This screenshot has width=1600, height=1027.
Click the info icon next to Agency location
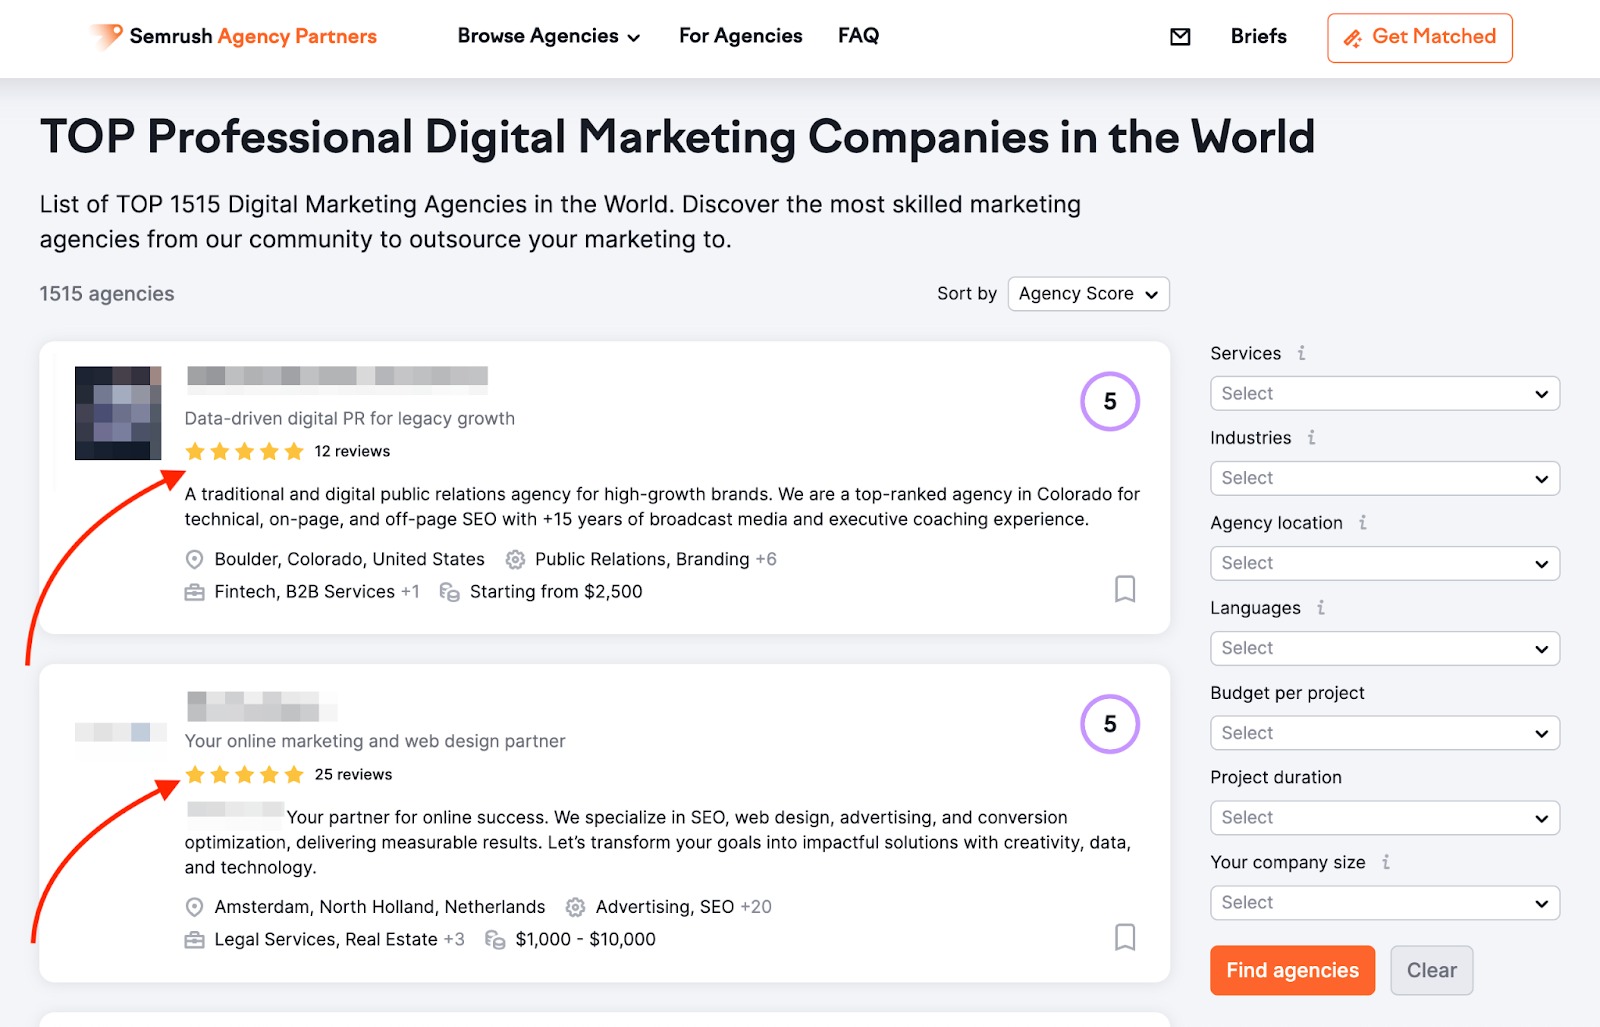pyautogui.click(x=1361, y=523)
